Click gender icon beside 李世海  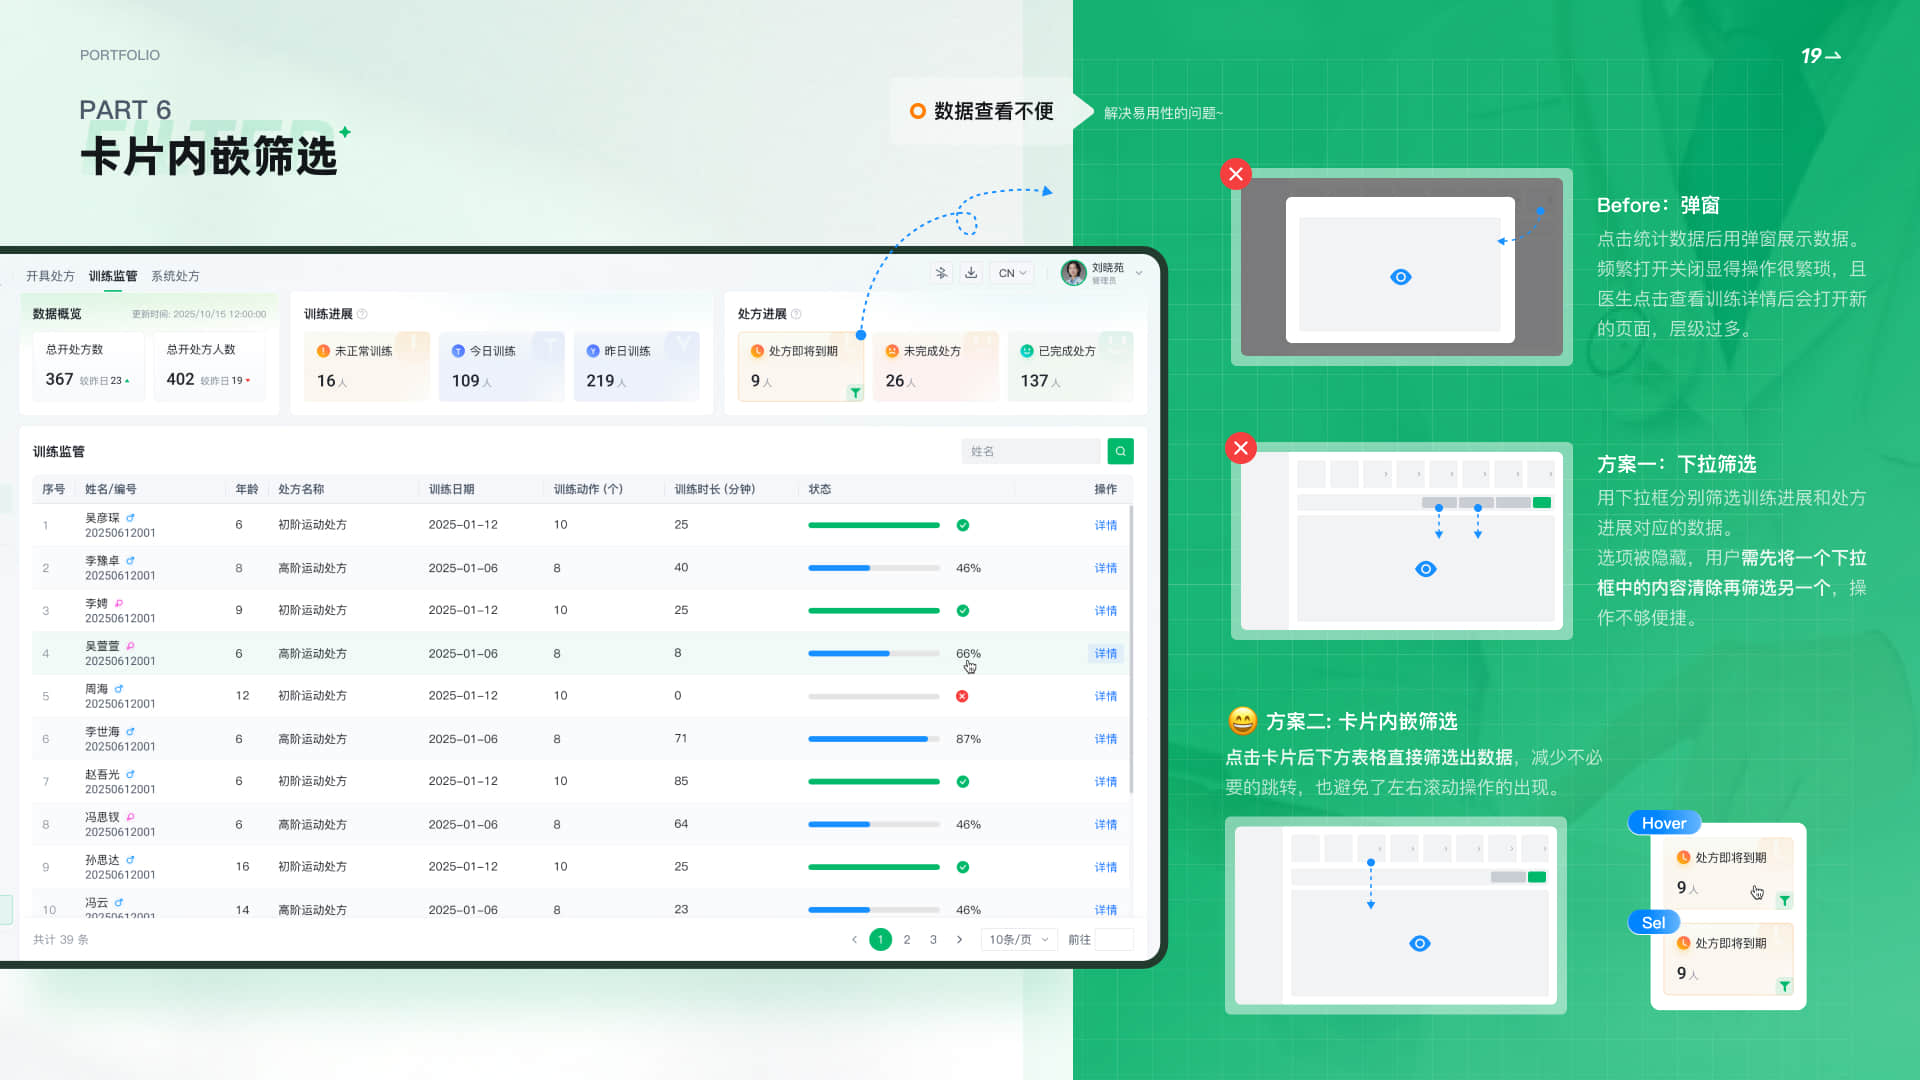(130, 732)
